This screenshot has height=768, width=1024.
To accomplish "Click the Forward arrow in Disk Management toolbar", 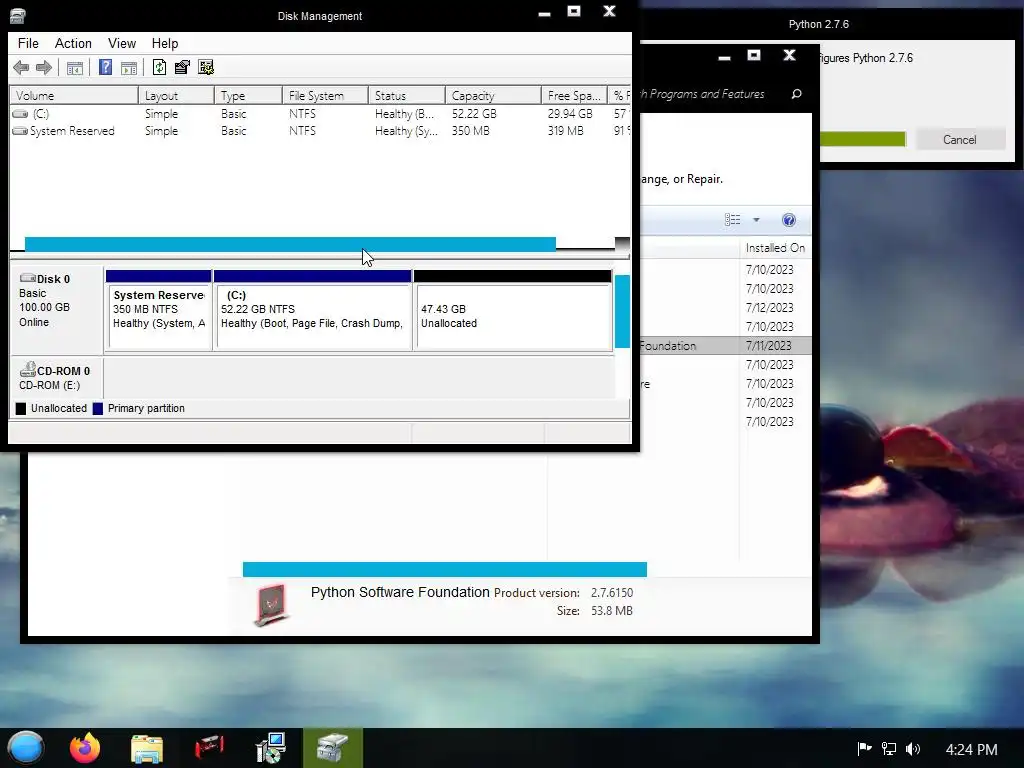I will (44, 67).
